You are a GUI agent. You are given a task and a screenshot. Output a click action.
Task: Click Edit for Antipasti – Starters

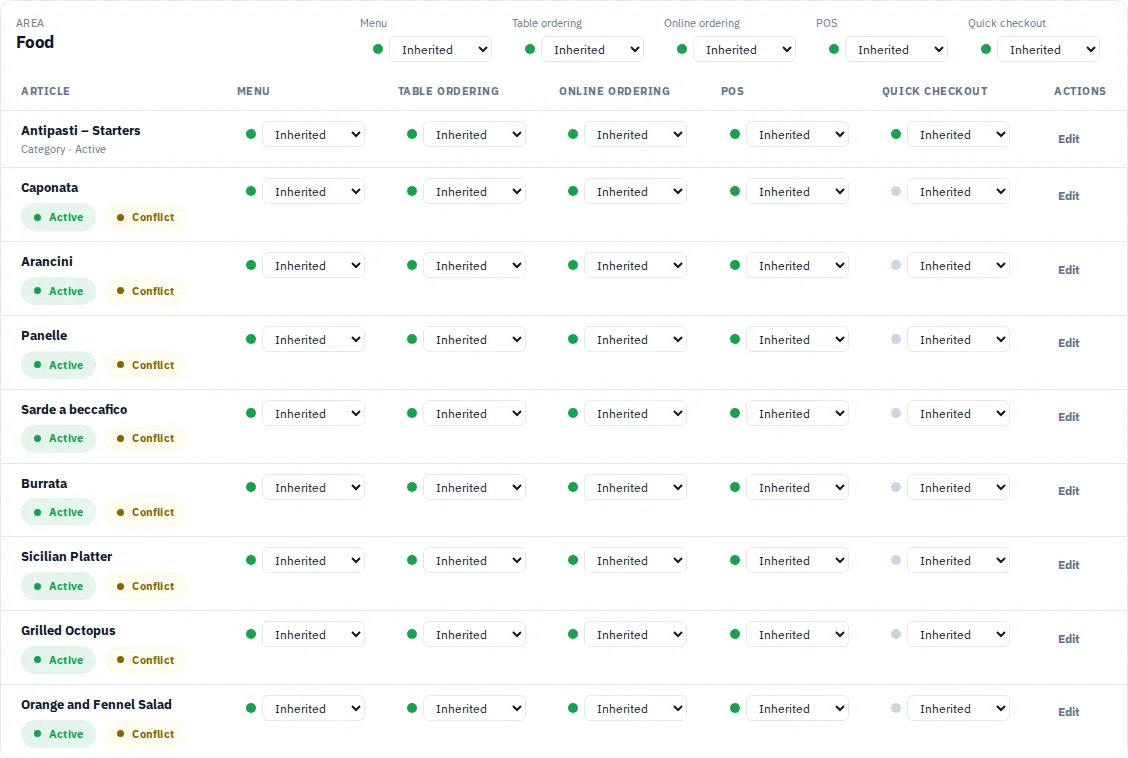tap(1068, 139)
